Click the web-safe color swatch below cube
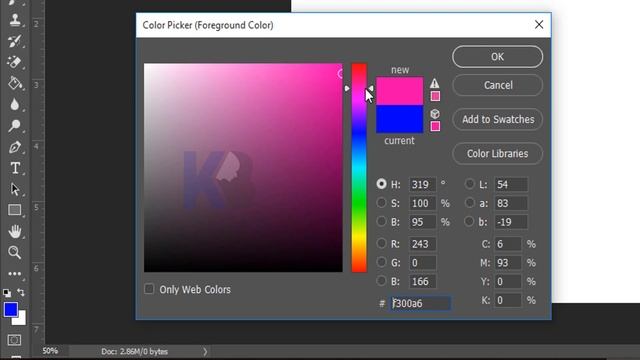Image resolution: width=640 pixels, height=360 pixels. point(435,126)
